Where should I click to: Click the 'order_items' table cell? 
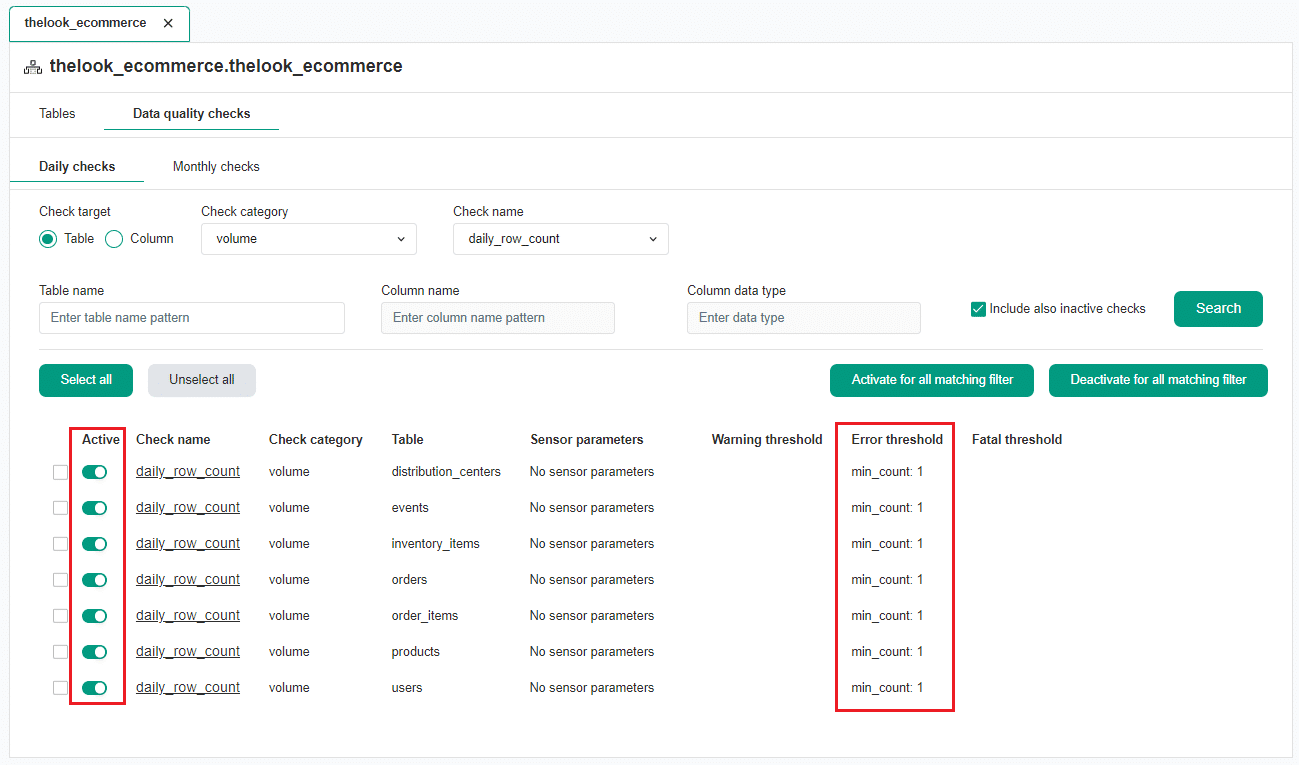pos(425,616)
